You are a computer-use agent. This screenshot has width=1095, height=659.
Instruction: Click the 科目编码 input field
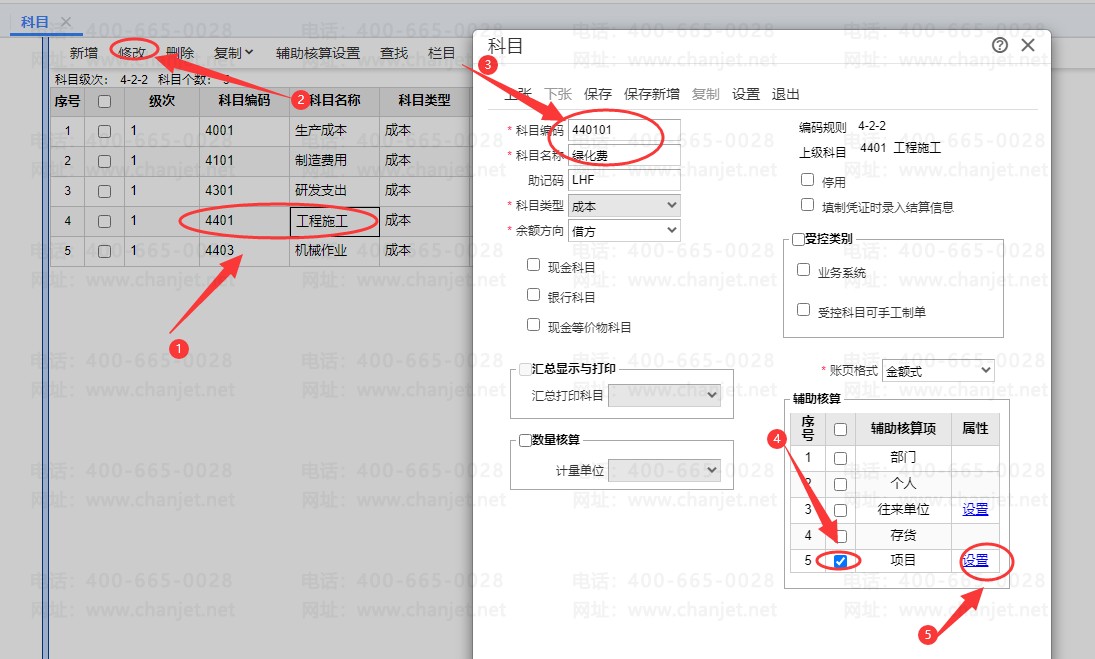(x=624, y=130)
